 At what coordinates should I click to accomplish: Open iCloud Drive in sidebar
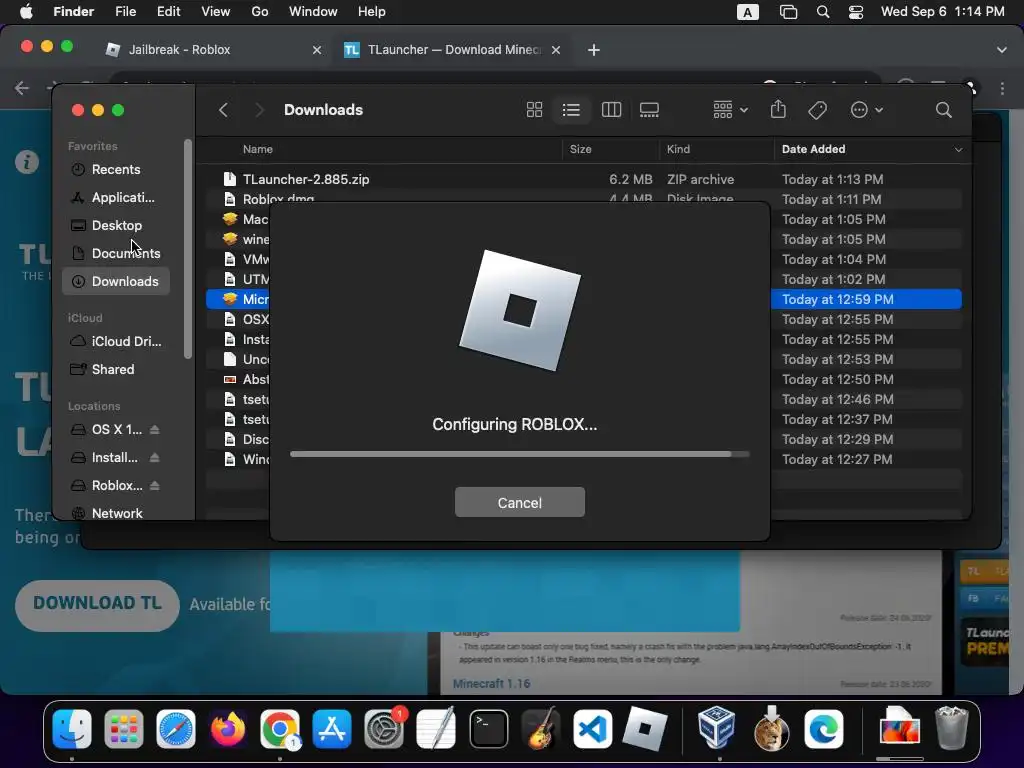[116, 342]
